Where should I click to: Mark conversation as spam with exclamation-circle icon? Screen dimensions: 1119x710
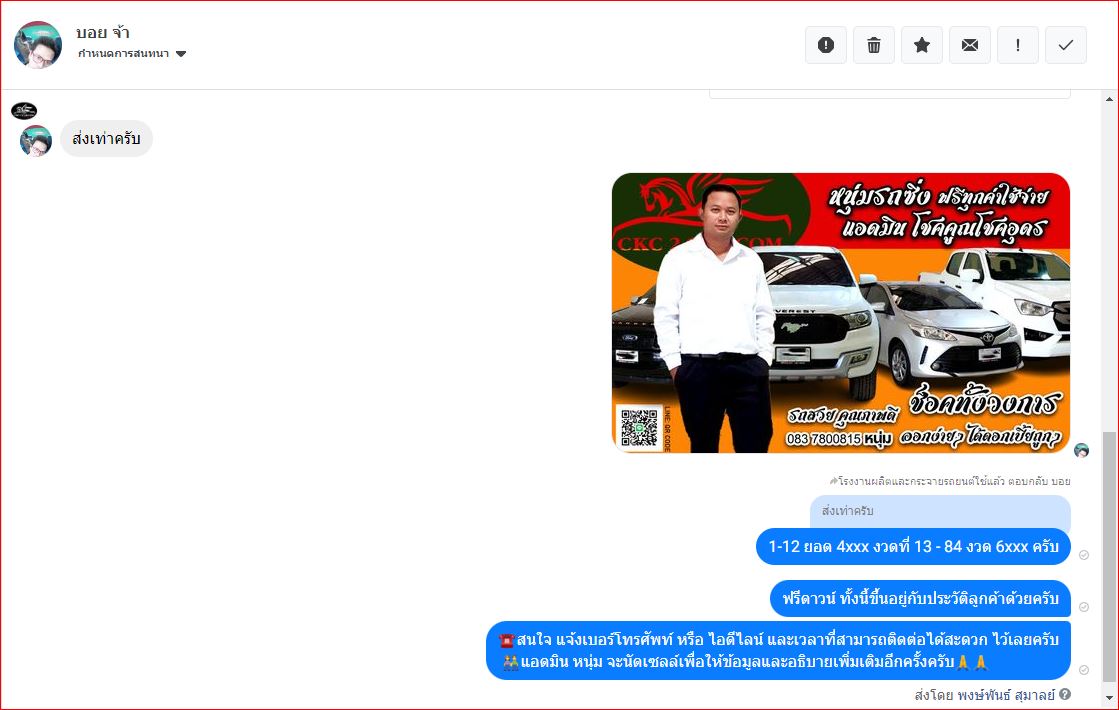pyautogui.click(x=826, y=45)
